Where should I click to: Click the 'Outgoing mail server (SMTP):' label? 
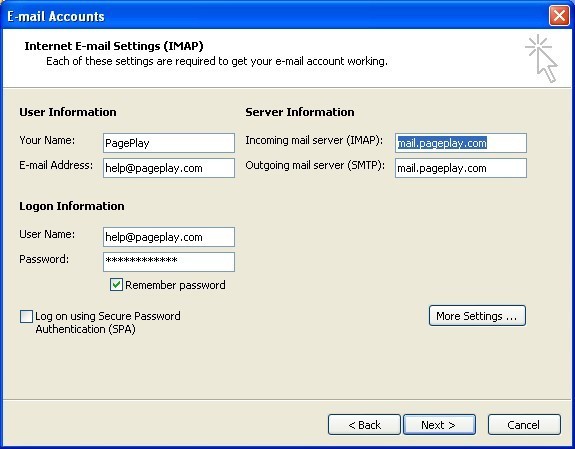(x=315, y=165)
